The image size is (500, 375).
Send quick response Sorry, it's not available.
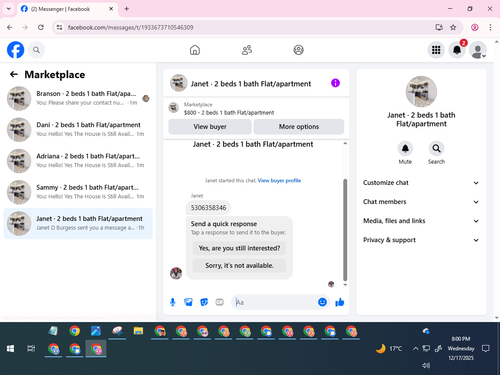239,266
